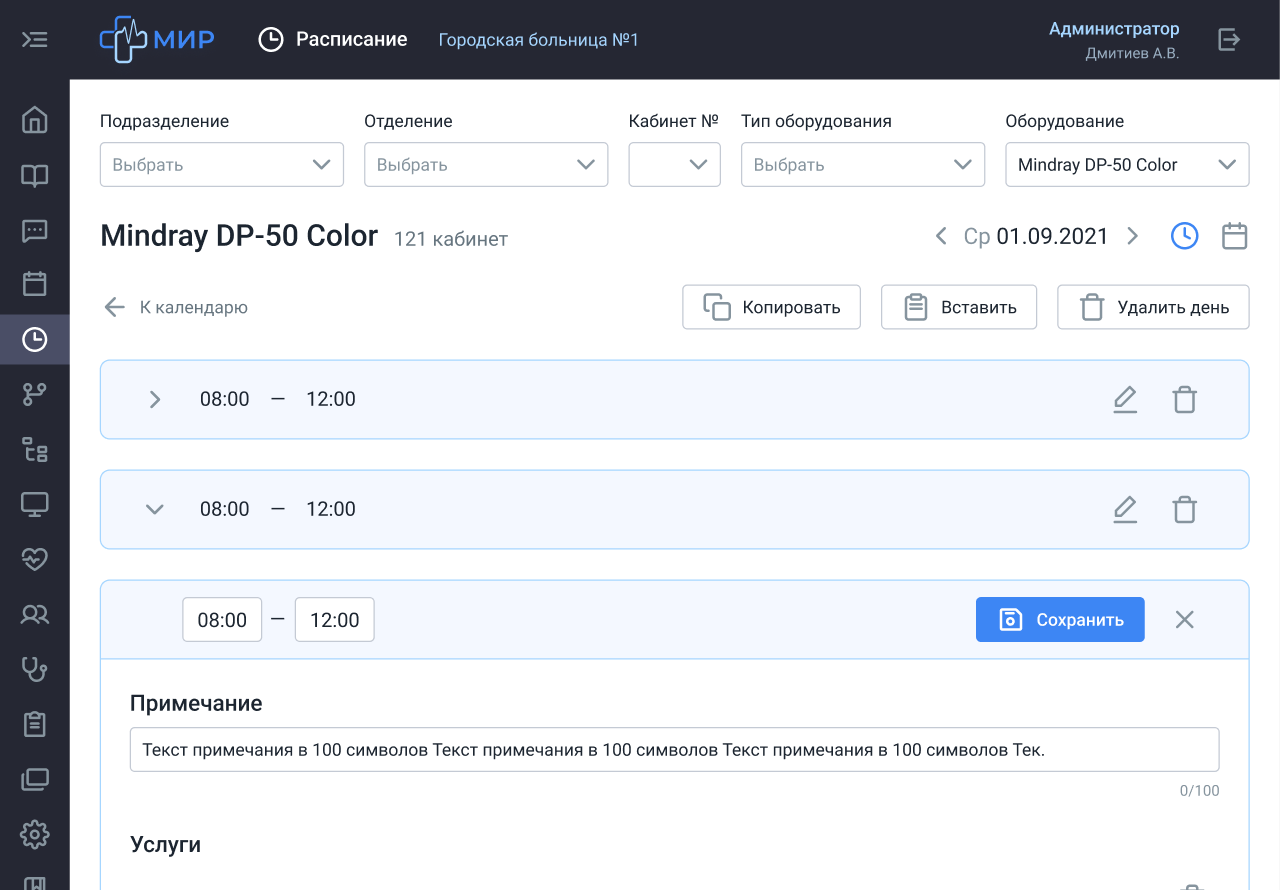Go to next day arrow

click(x=1133, y=236)
